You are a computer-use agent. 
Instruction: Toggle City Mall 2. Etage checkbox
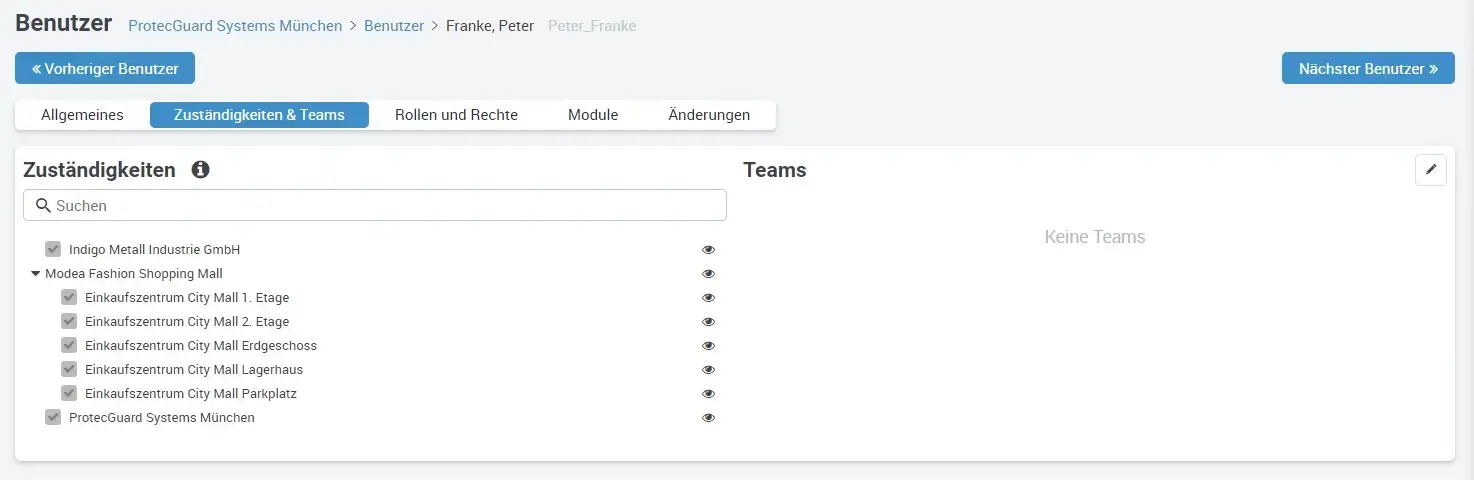pos(69,321)
